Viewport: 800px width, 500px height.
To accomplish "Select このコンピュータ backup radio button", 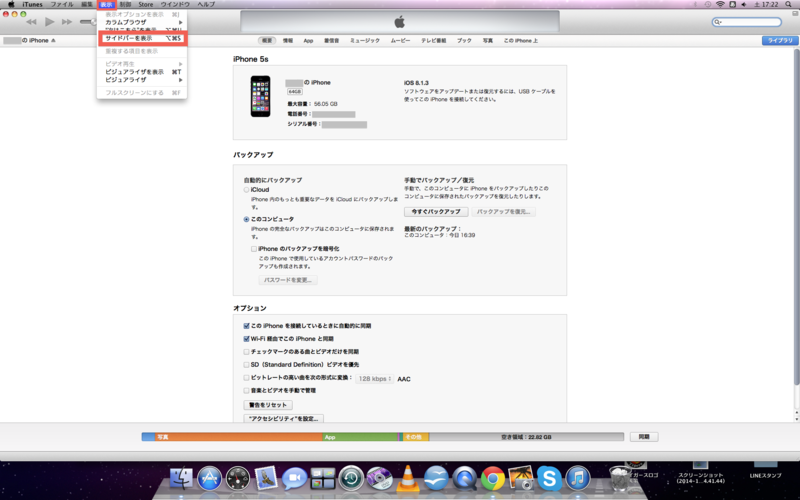I will coord(246,219).
